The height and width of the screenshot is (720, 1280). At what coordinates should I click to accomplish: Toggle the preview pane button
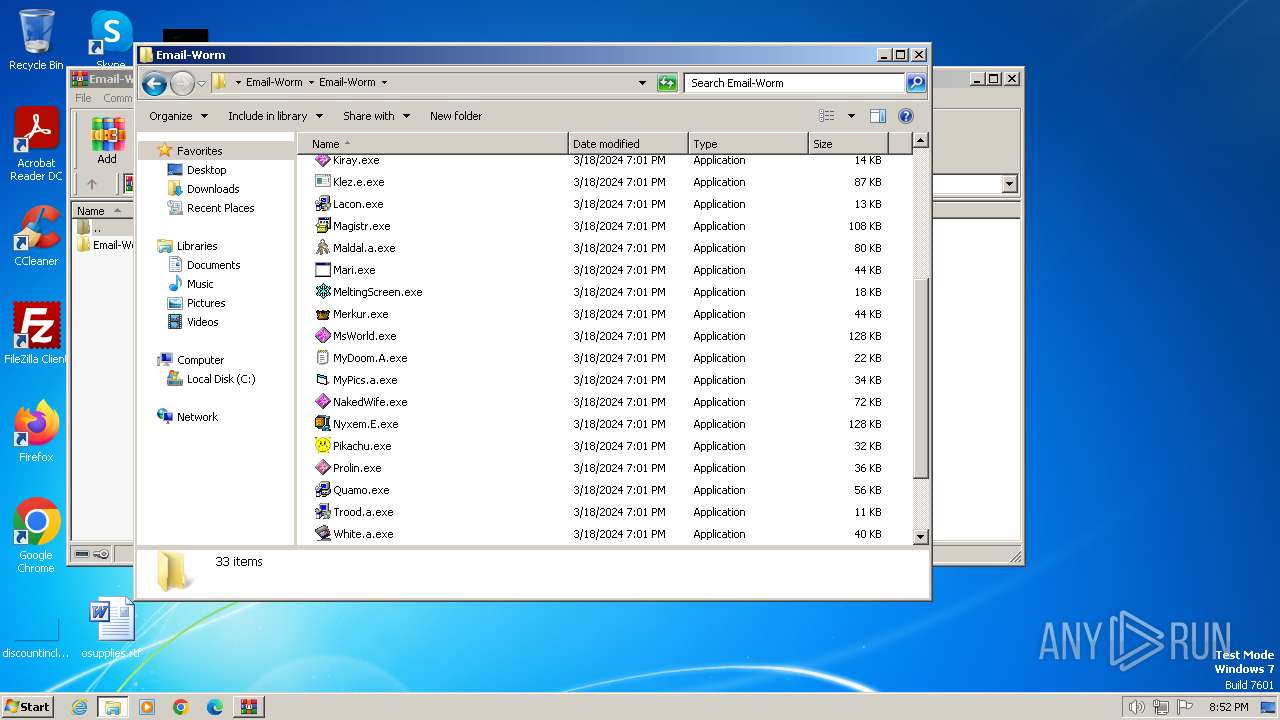878,116
